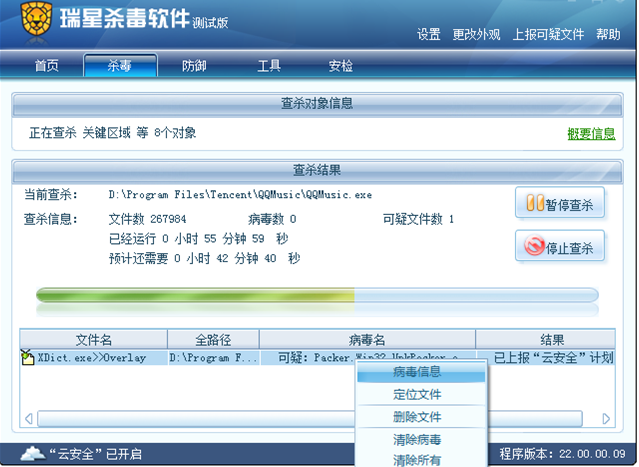Viewport: 639px width, 467px height.
Task: Choose 病毒信息 in the context menu
Action: click(421, 372)
